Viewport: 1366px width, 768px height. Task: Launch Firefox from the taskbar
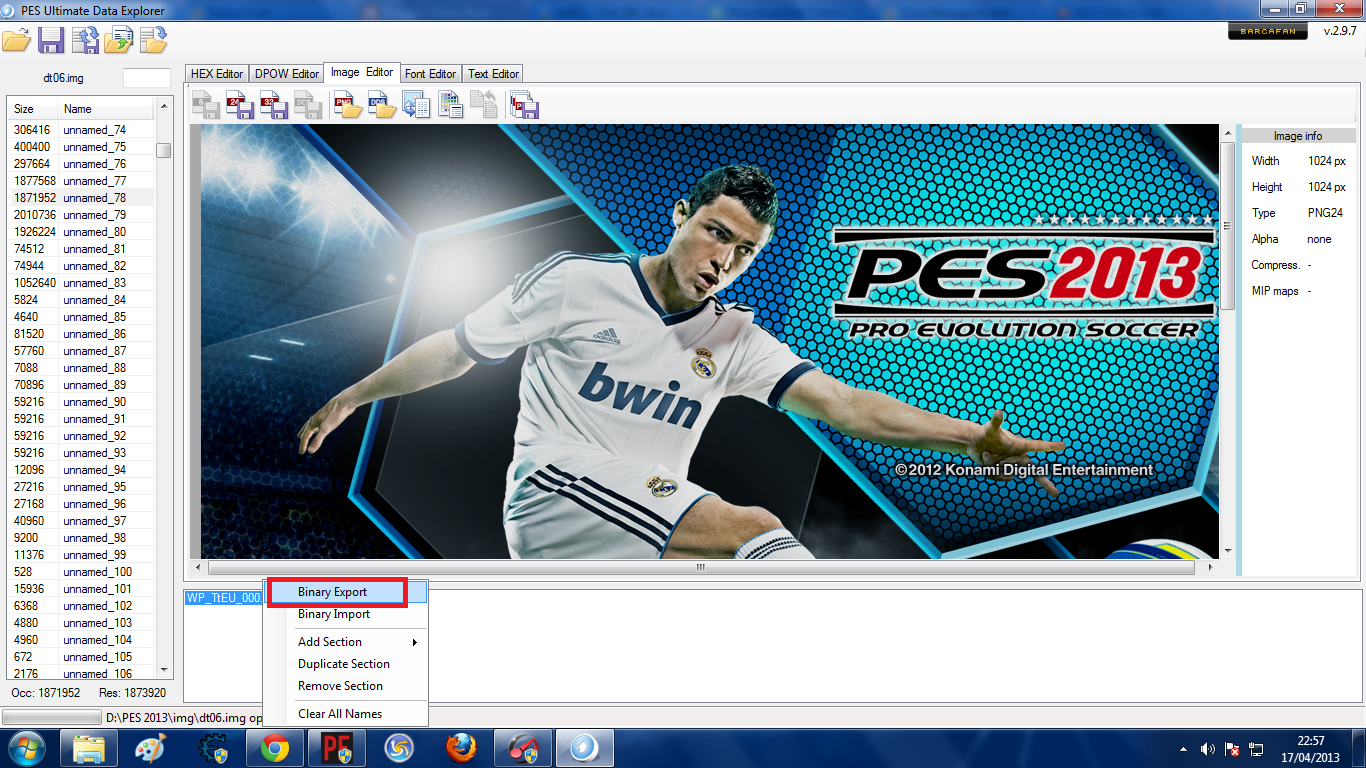(461, 748)
